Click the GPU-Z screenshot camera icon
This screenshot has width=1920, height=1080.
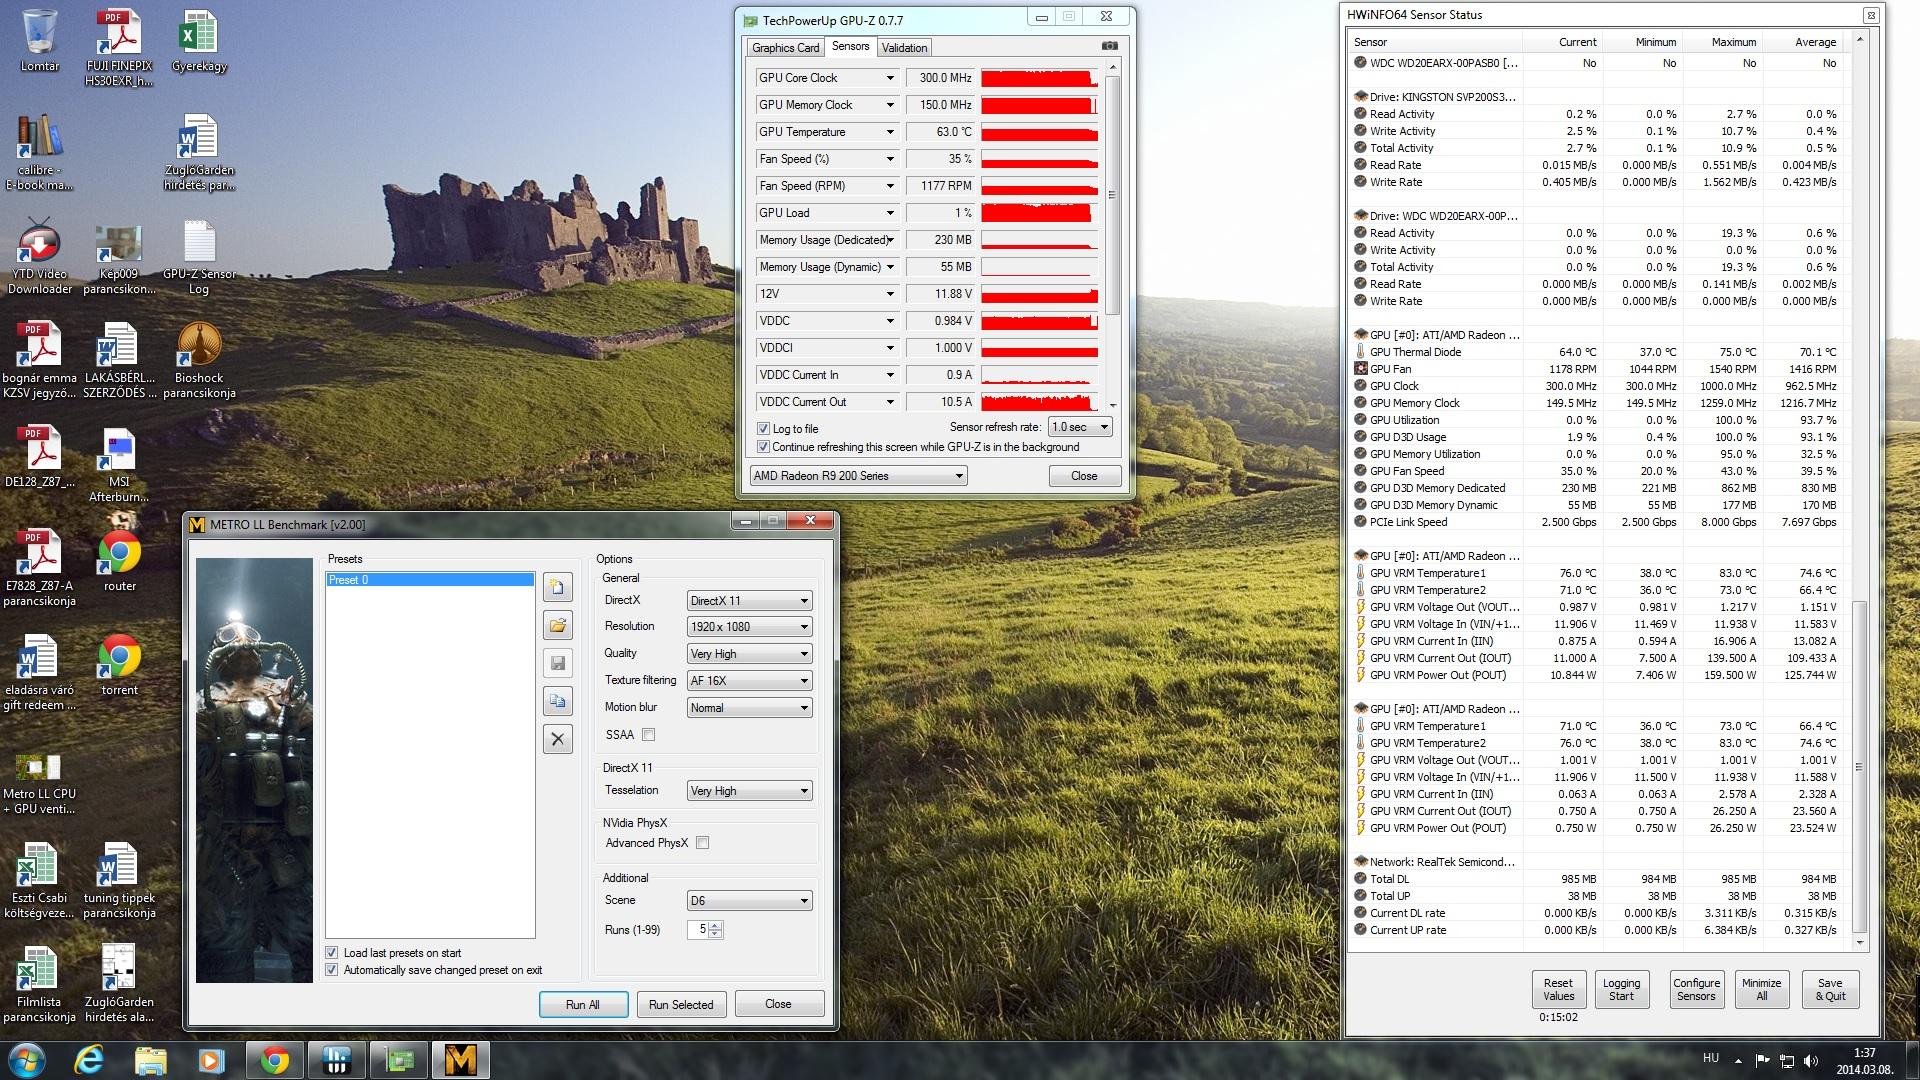coord(1109,46)
